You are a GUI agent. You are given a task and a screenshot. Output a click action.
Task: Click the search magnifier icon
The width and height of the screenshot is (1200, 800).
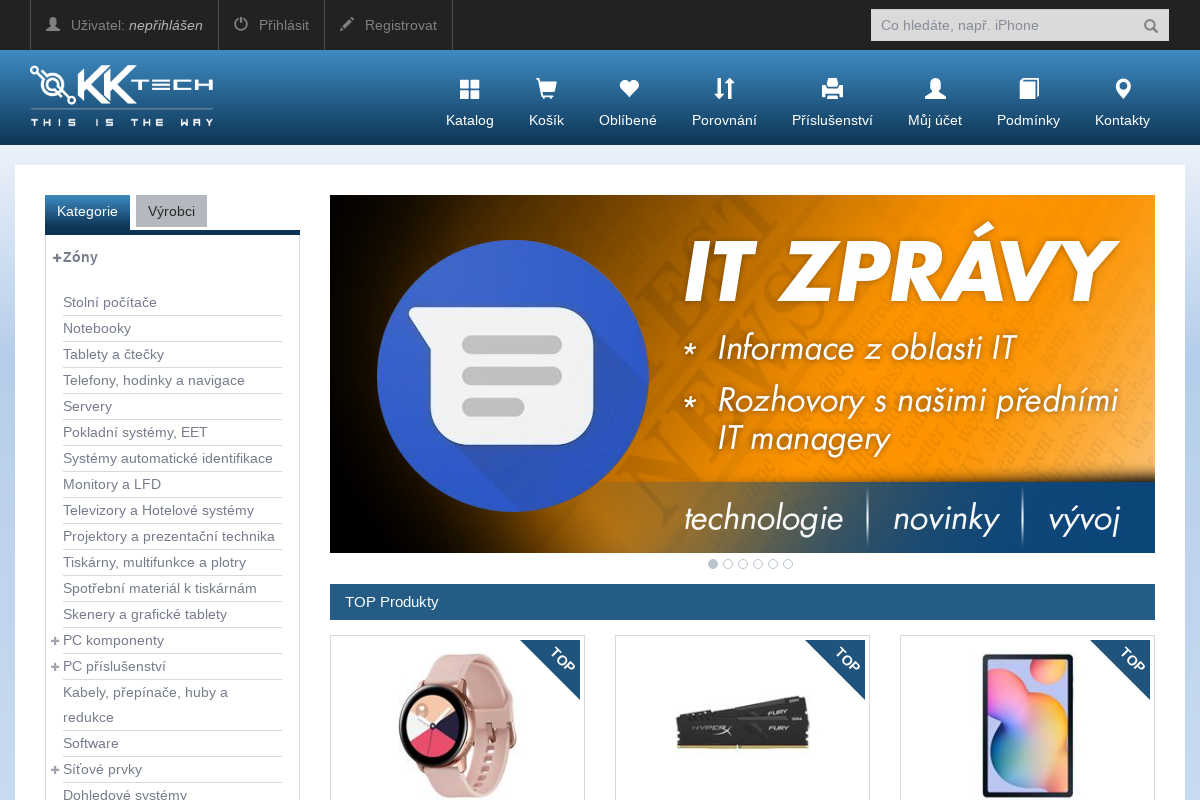click(1151, 26)
